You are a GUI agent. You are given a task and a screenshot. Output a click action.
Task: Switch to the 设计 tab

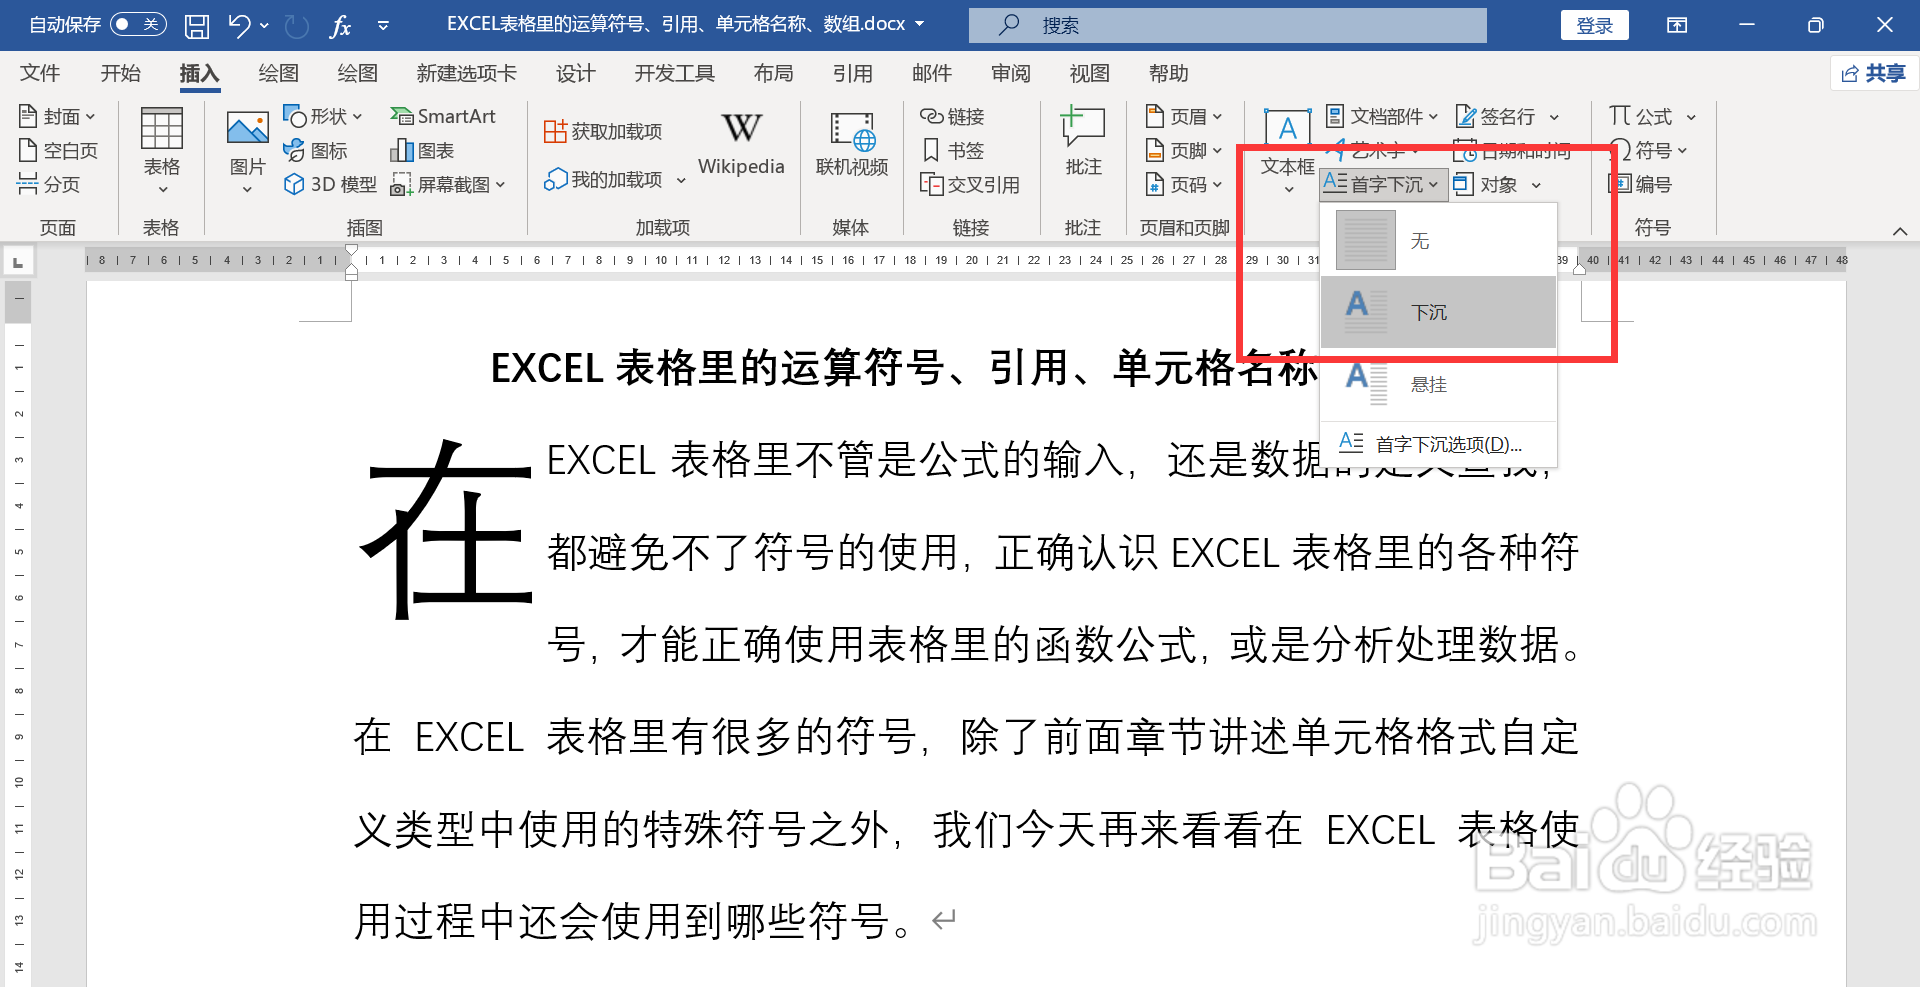576,73
